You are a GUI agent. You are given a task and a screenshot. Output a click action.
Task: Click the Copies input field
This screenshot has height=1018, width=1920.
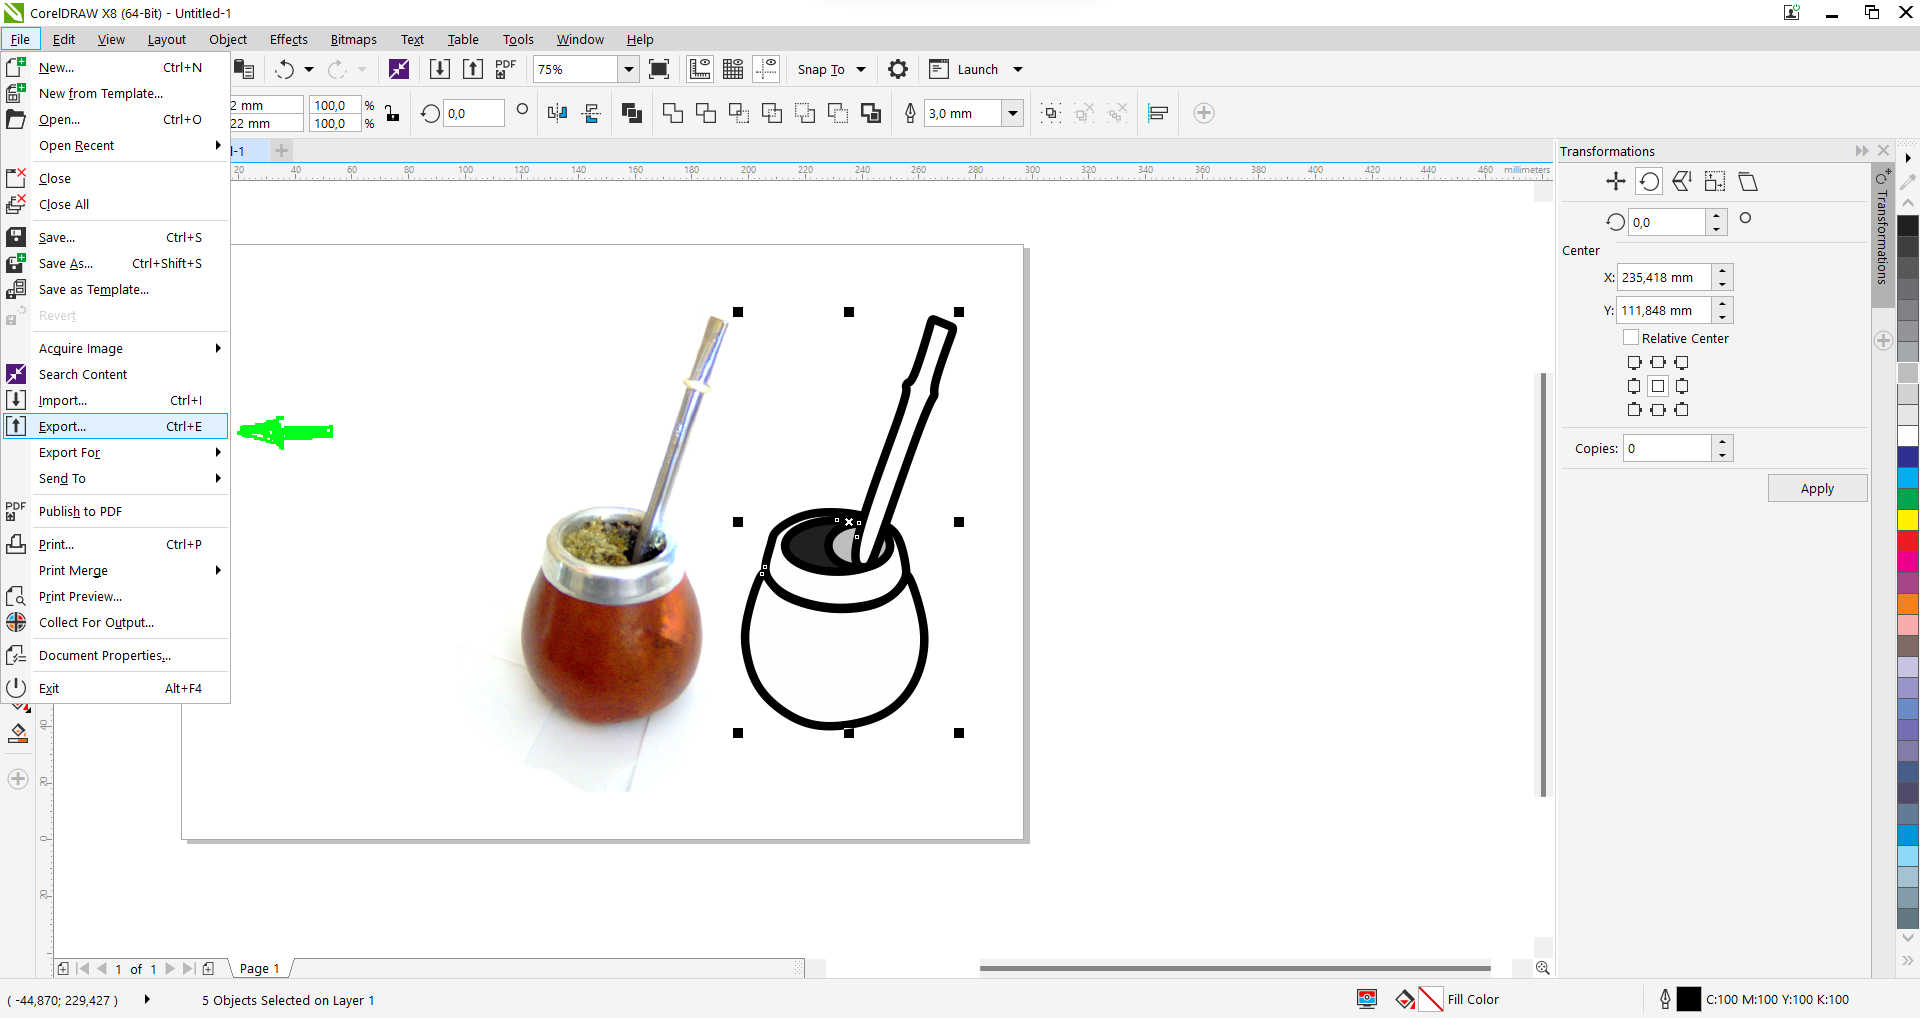(1667, 448)
